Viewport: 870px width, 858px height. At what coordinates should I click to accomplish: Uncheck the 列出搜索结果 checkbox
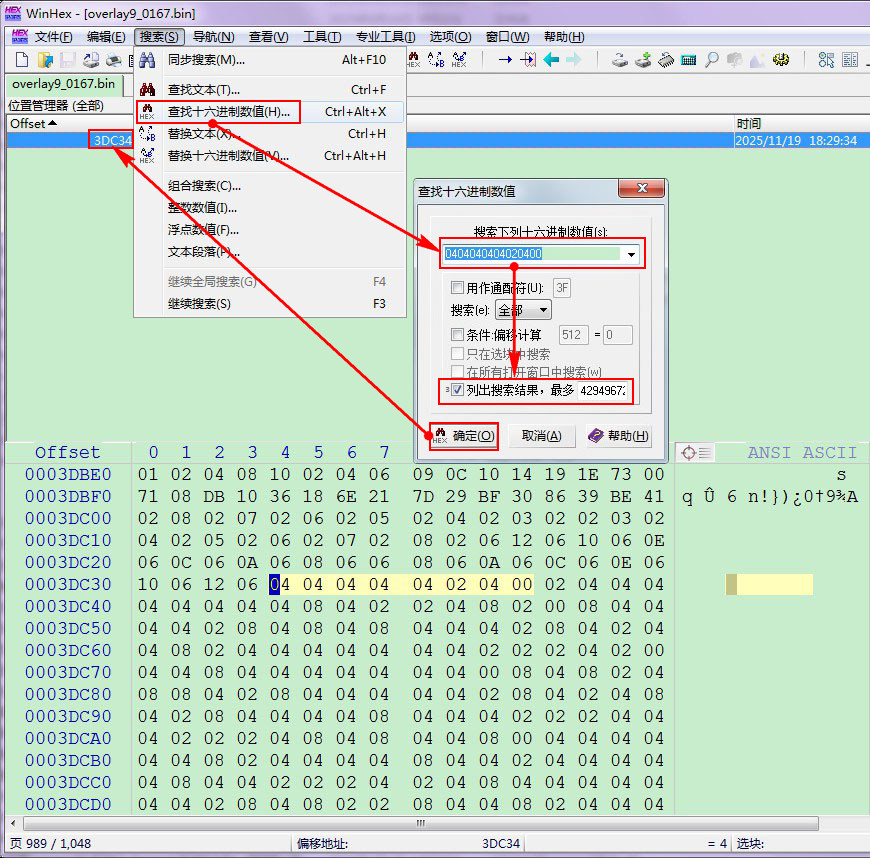(x=457, y=390)
